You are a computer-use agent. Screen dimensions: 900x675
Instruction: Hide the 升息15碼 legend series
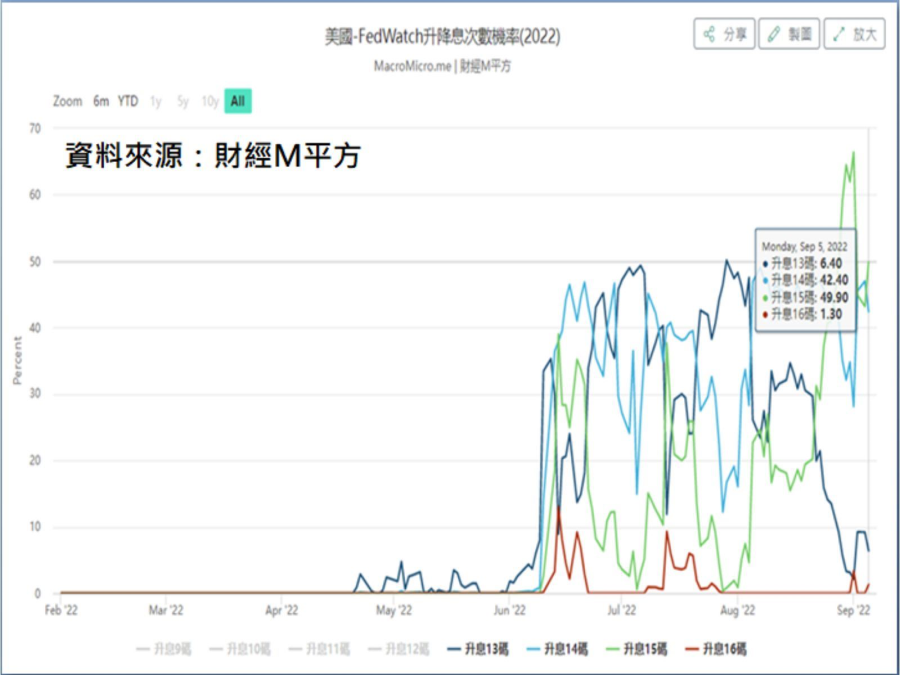coord(637,649)
